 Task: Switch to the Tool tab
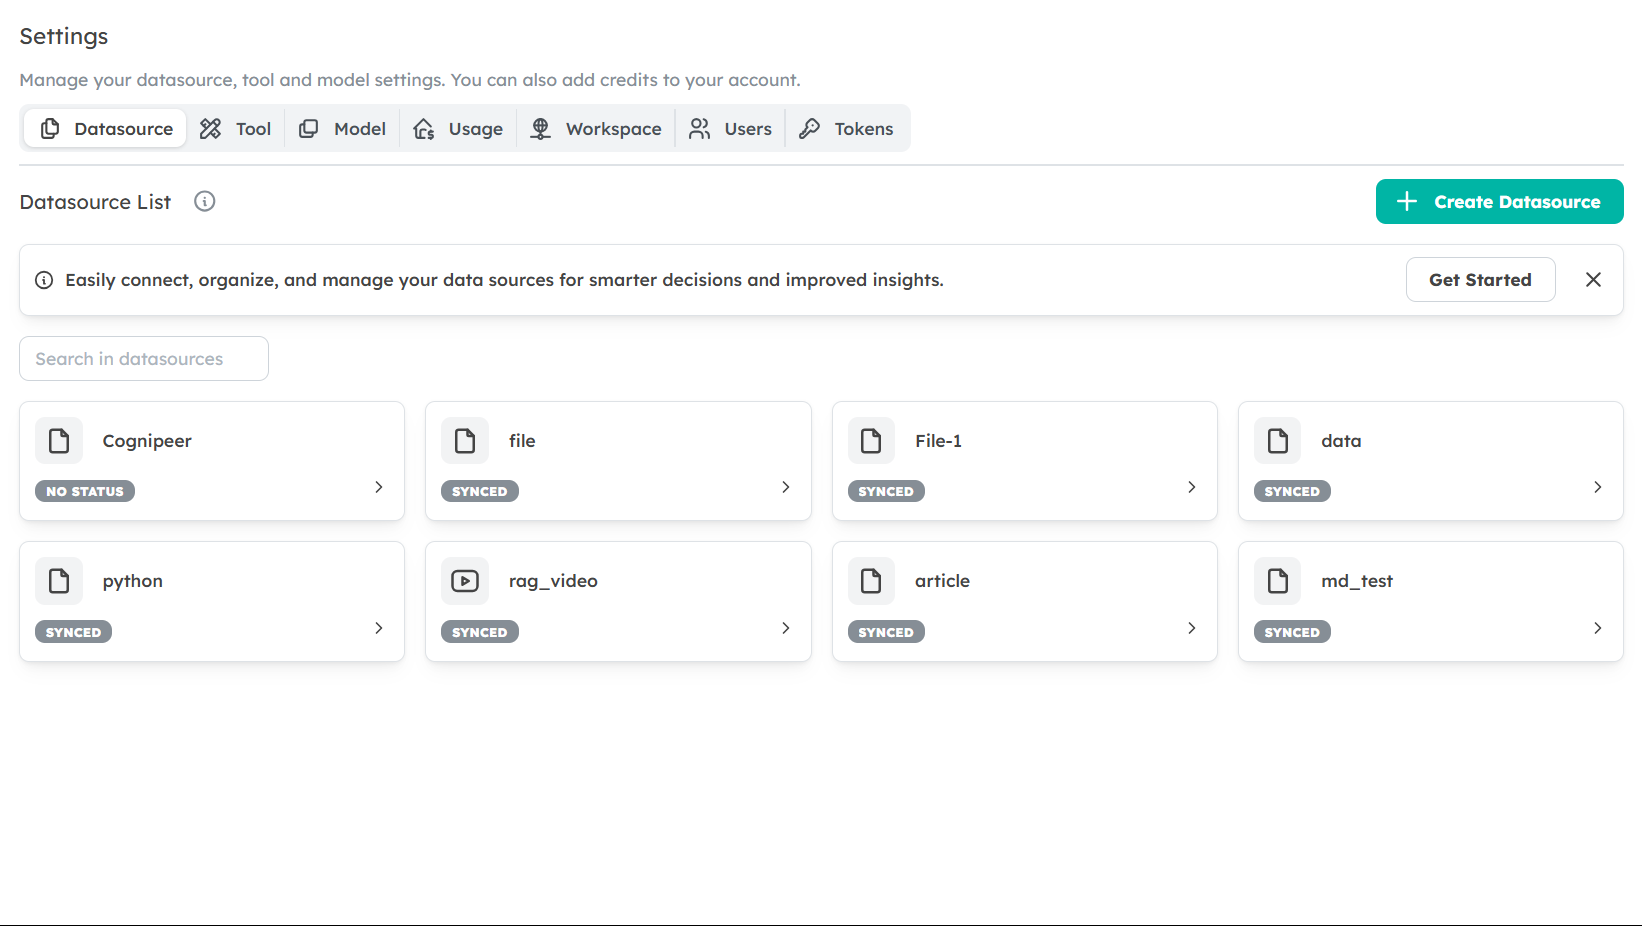tap(236, 129)
